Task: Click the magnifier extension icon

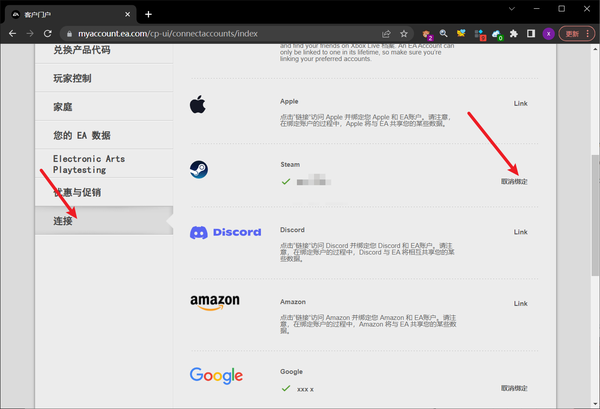Action: [443, 34]
